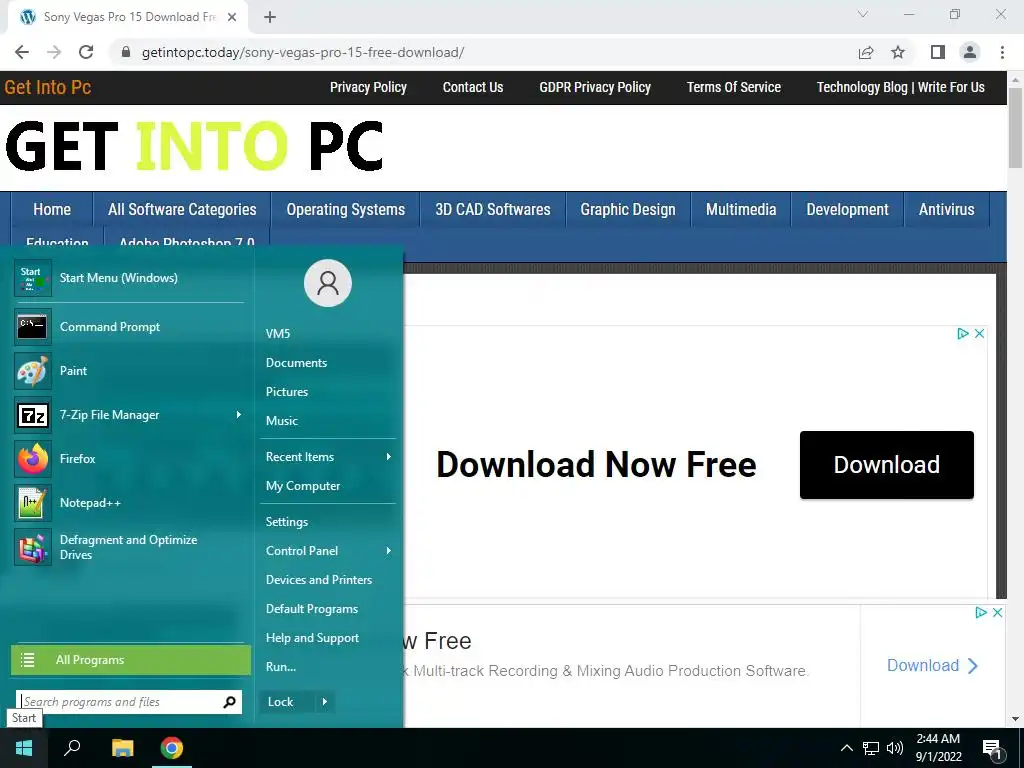Open Default Programs
The width and height of the screenshot is (1024, 768).
[x=312, y=609]
